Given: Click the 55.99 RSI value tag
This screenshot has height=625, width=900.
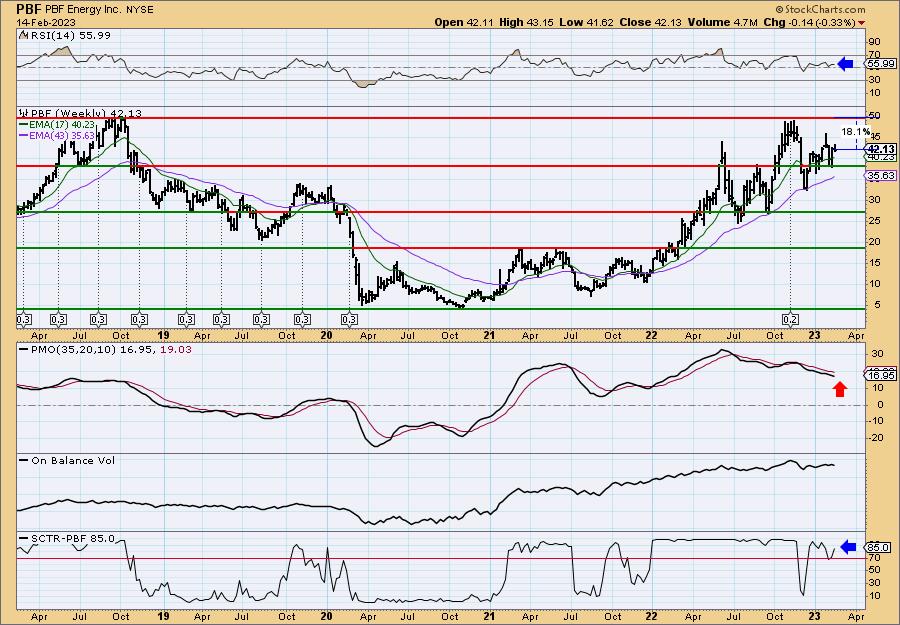Looking at the screenshot, I should coord(881,64).
